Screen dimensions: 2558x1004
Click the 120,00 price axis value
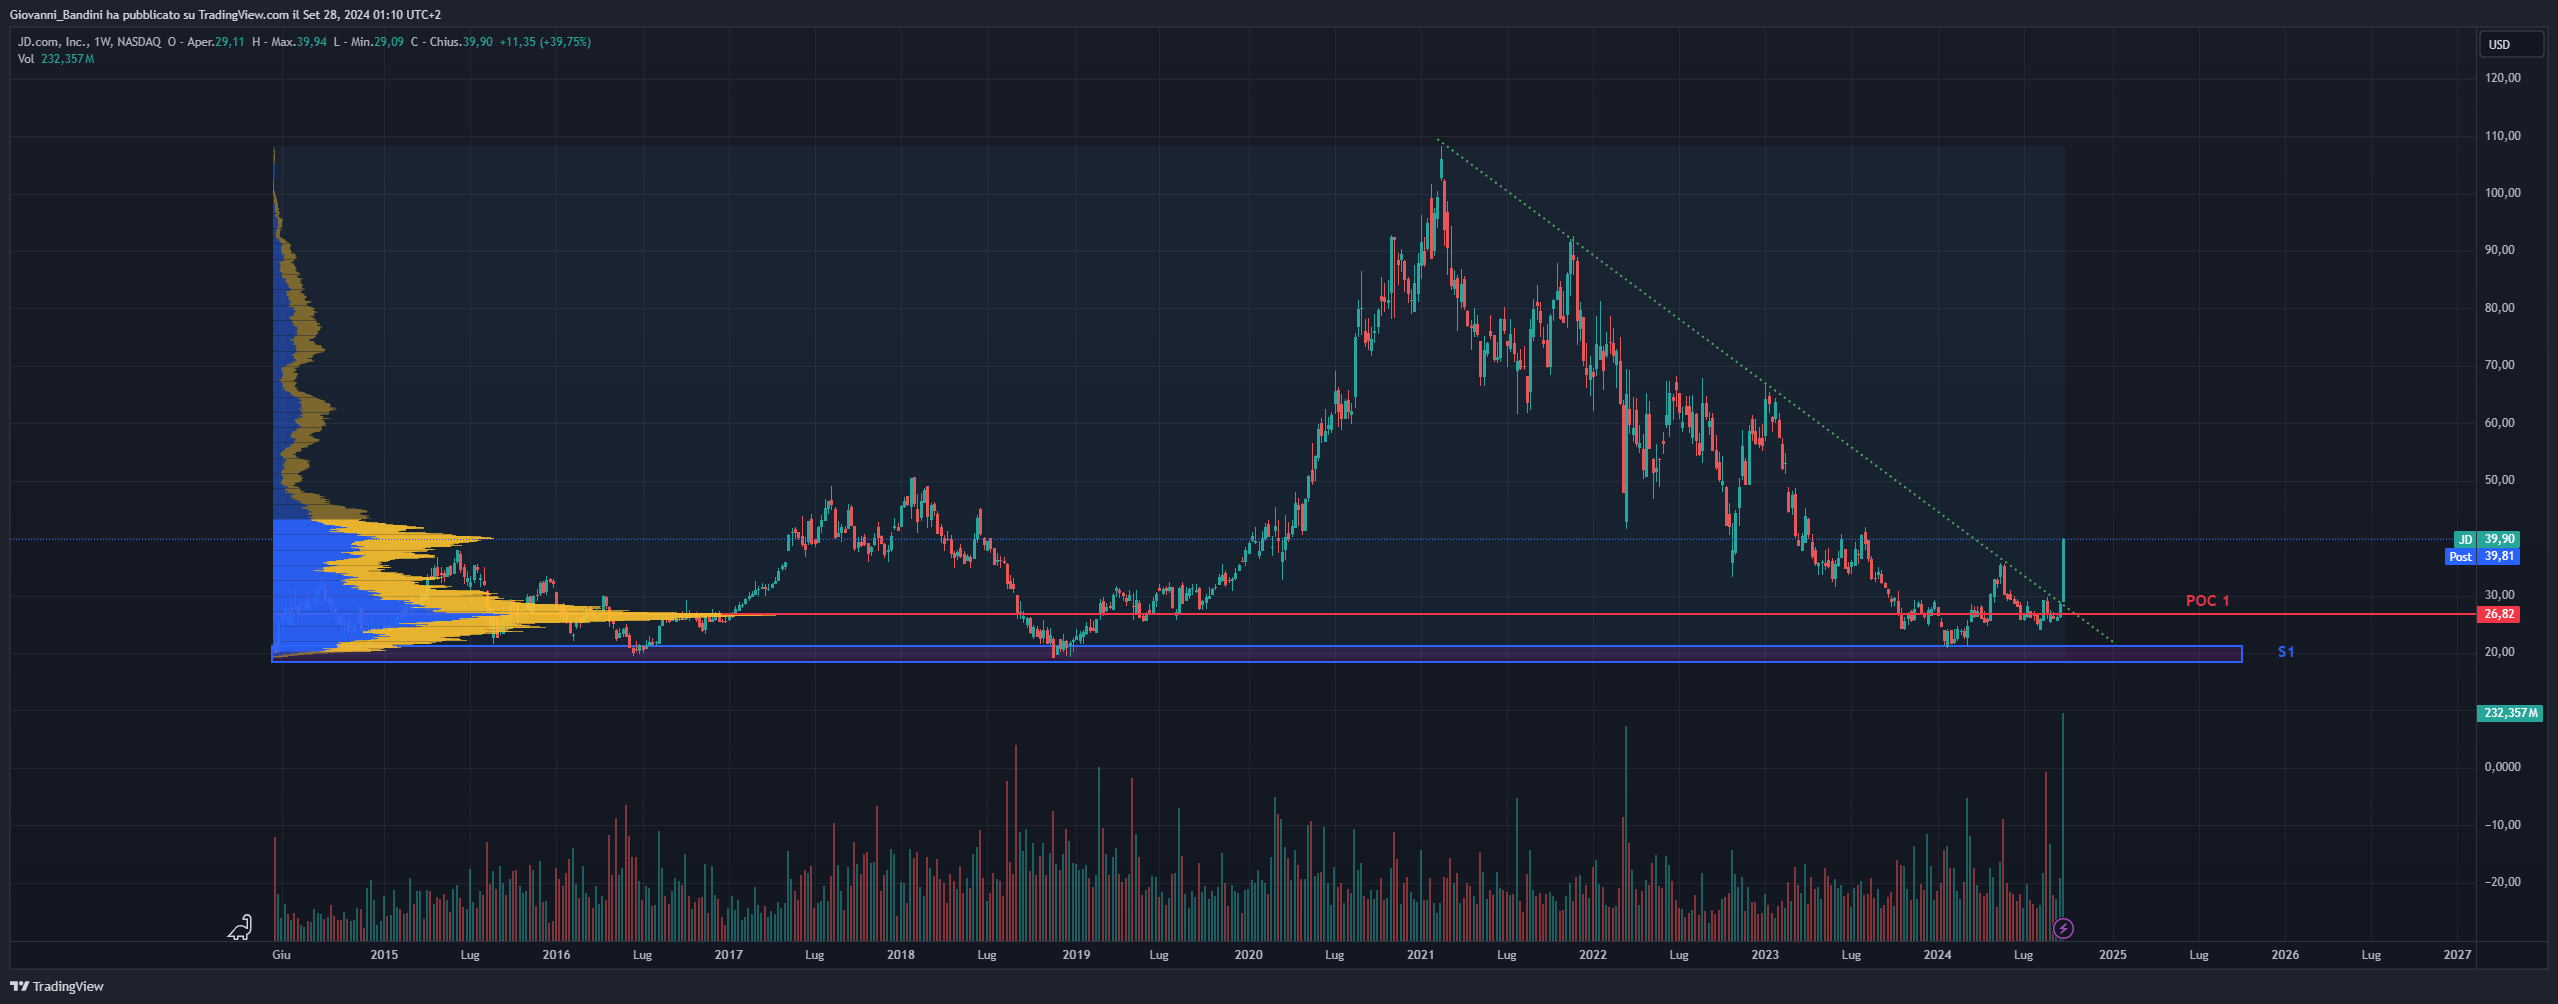pyautogui.click(x=2503, y=77)
